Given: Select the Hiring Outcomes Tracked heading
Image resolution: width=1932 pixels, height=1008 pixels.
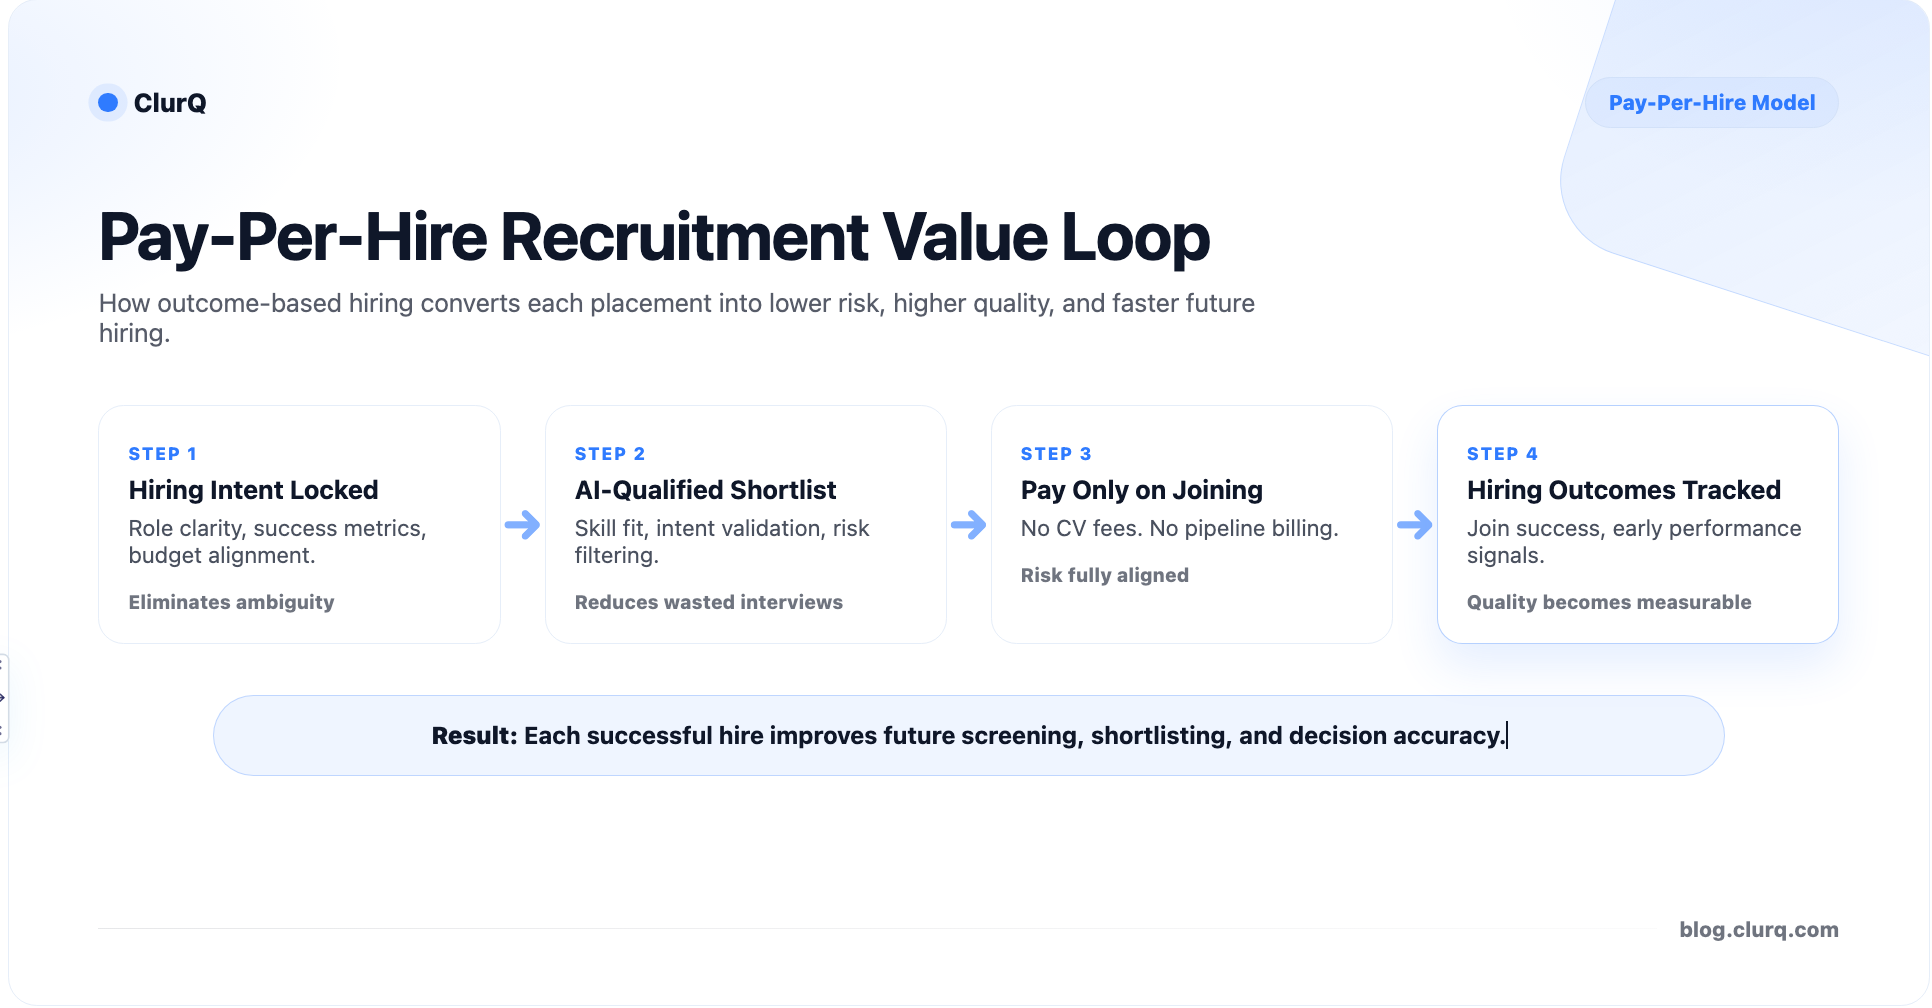Looking at the screenshot, I should tap(1623, 490).
